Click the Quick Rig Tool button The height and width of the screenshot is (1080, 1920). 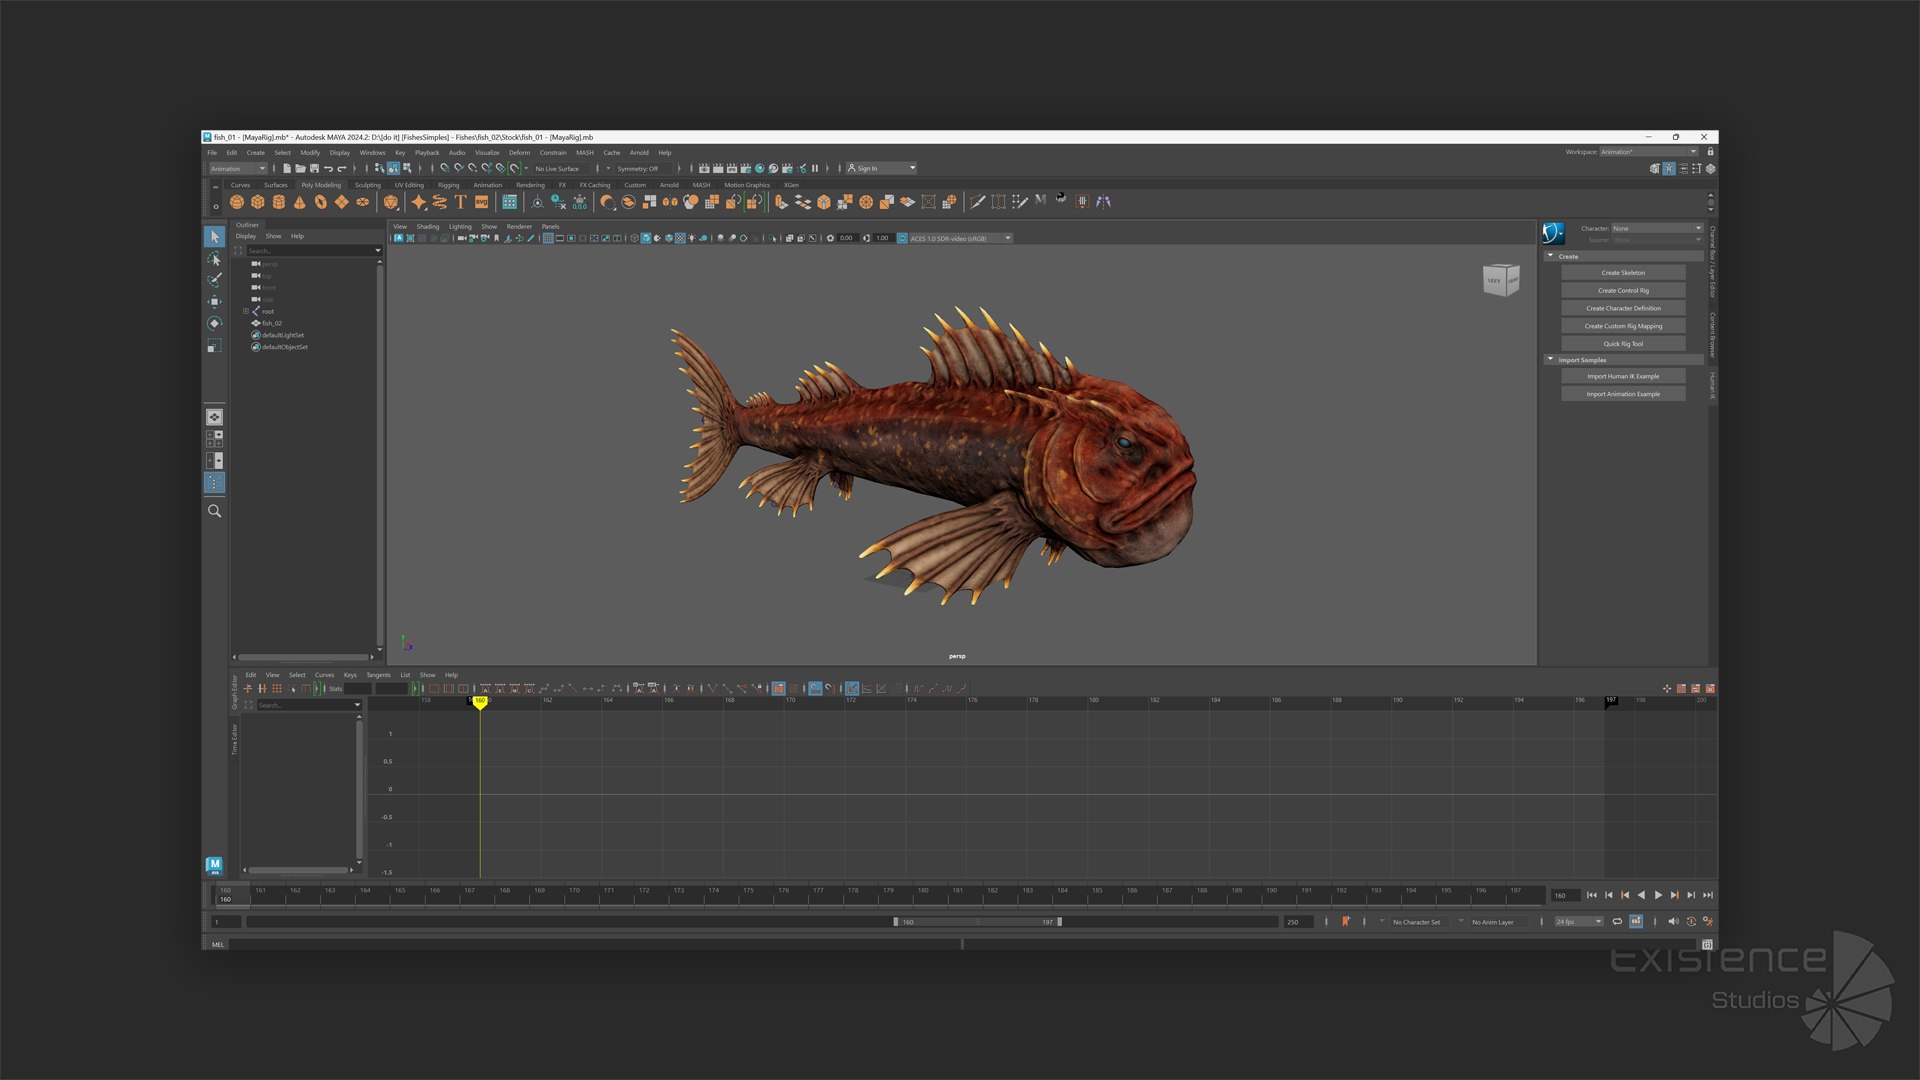(x=1623, y=344)
